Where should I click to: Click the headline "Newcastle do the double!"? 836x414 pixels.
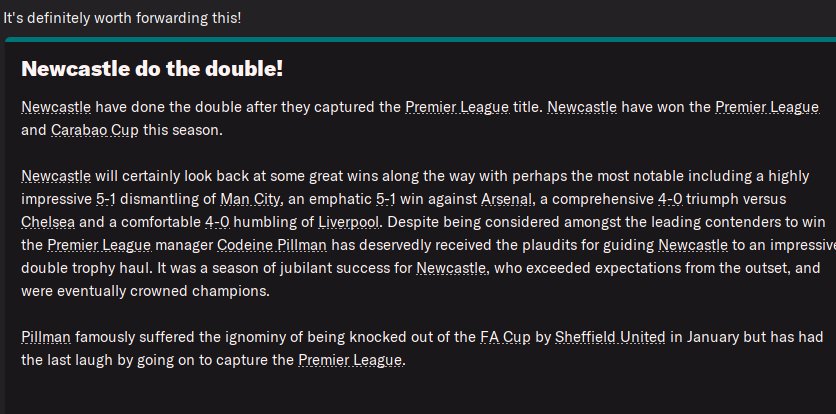(151, 69)
